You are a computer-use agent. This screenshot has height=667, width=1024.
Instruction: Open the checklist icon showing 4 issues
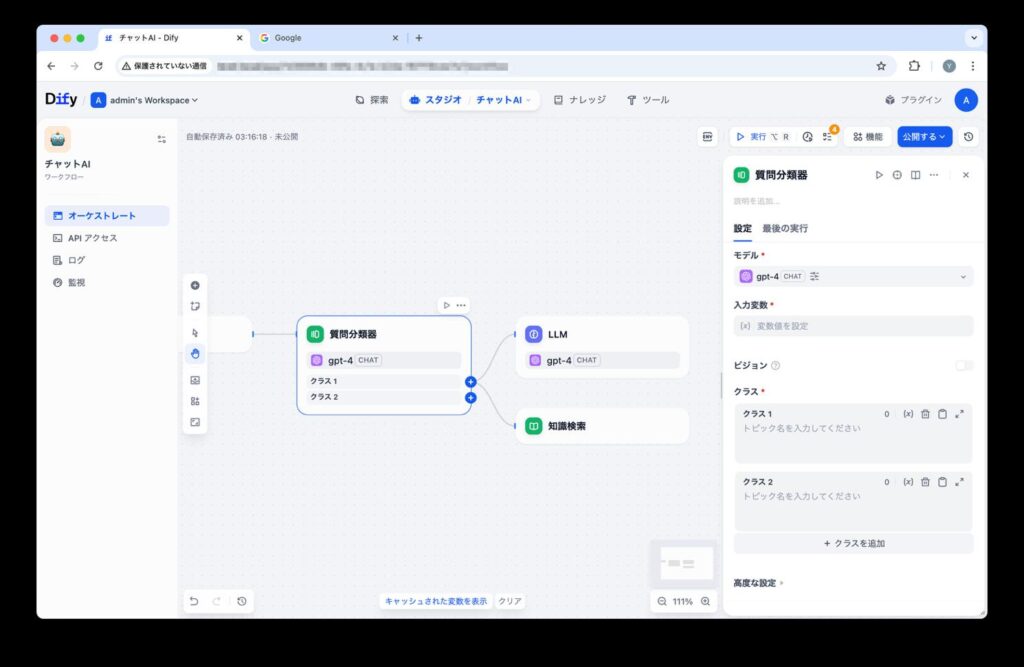pyautogui.click(x=826, y=136)
